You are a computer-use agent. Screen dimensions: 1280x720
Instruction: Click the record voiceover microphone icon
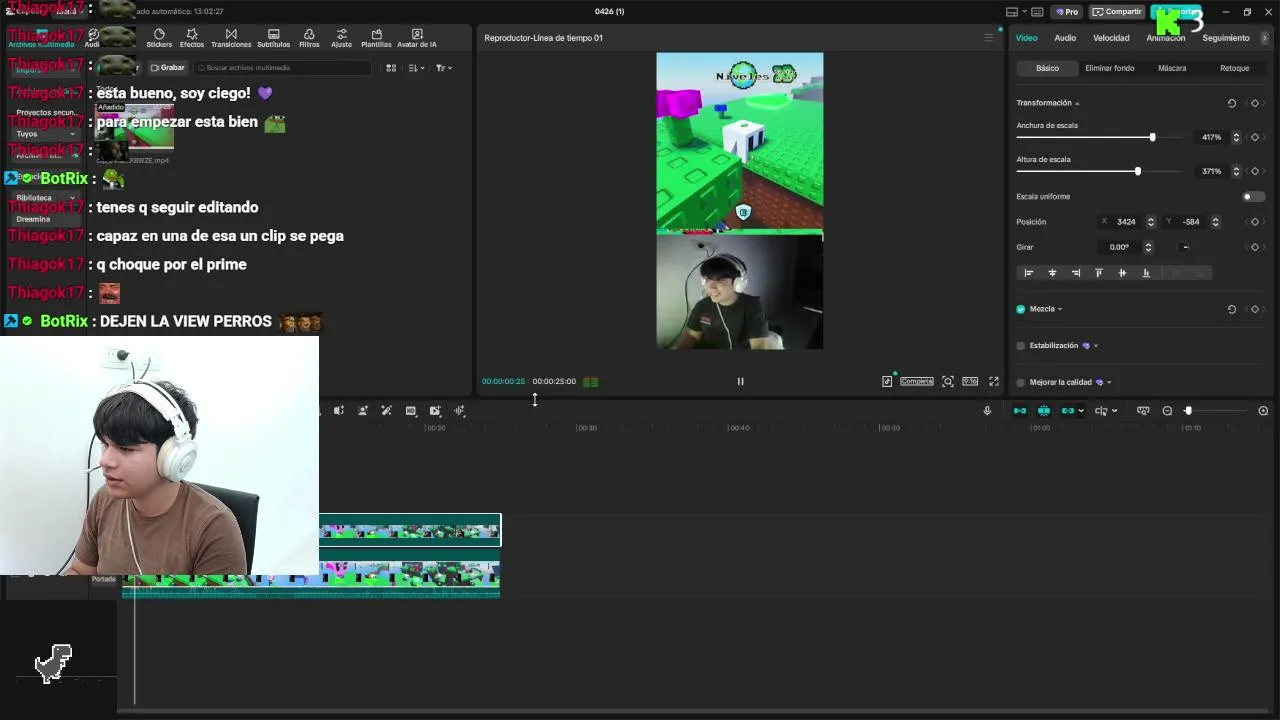987,411
